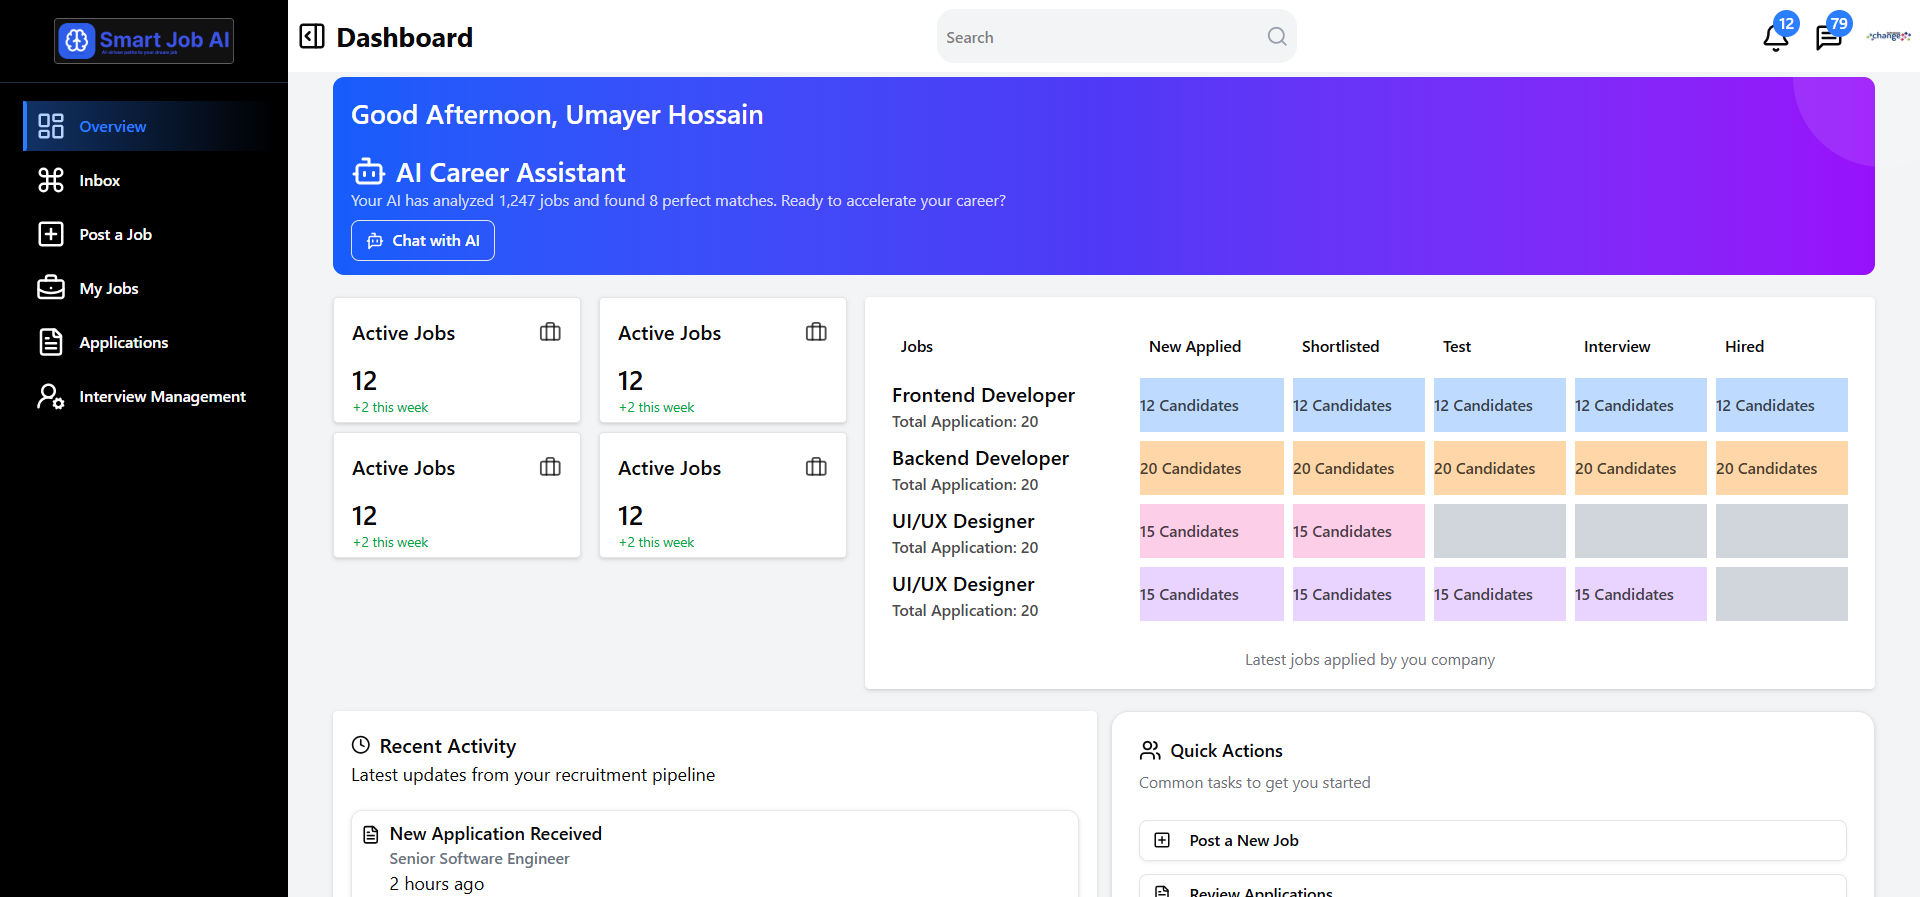Open messages chat icon

(1829, 38)
